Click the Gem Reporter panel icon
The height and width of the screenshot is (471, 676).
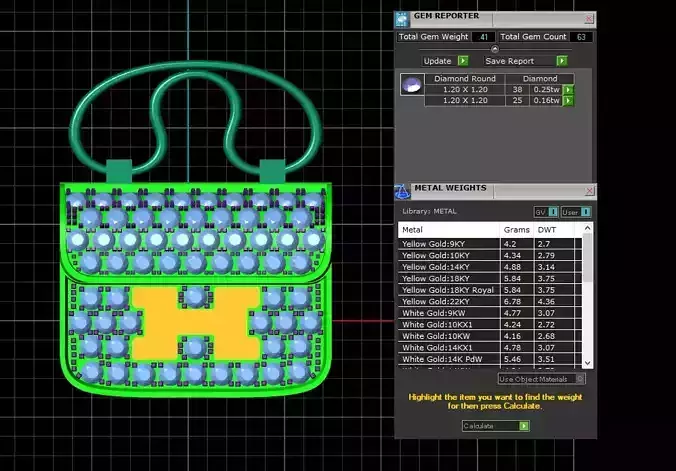click(x=402, y=19)
